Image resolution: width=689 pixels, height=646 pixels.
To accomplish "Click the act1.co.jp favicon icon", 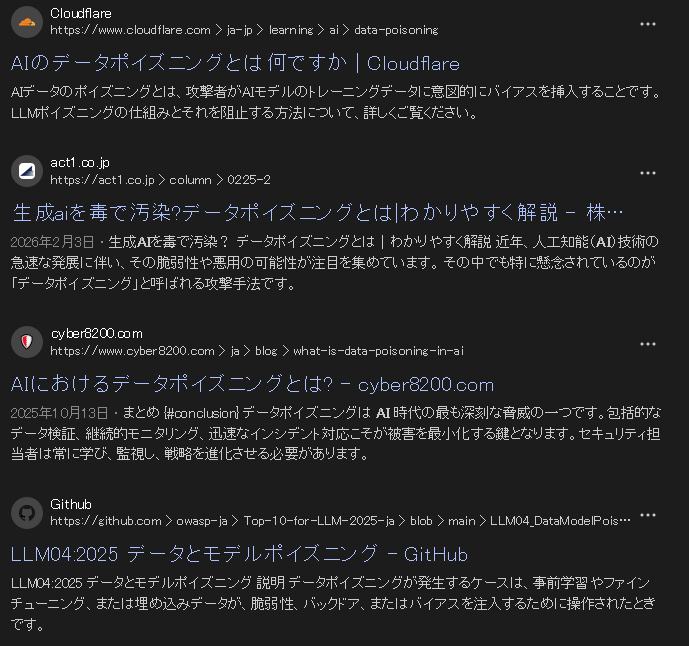I will point(26,171).
